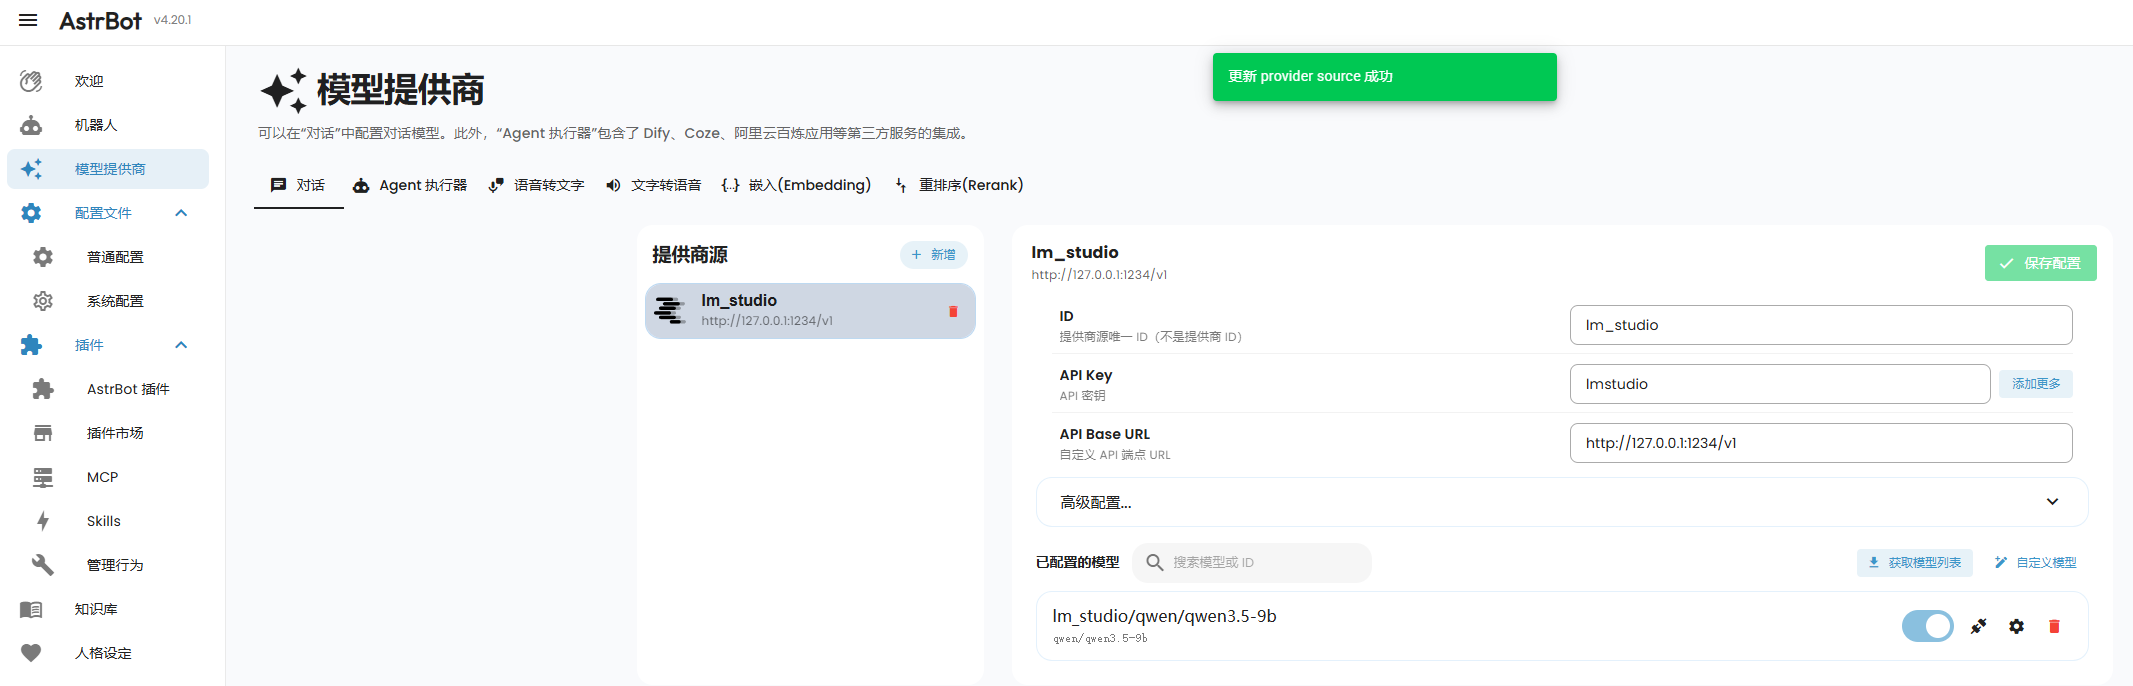Select the 重排序(Rerank) tab
2133x686 pixels.
[959, 185]
